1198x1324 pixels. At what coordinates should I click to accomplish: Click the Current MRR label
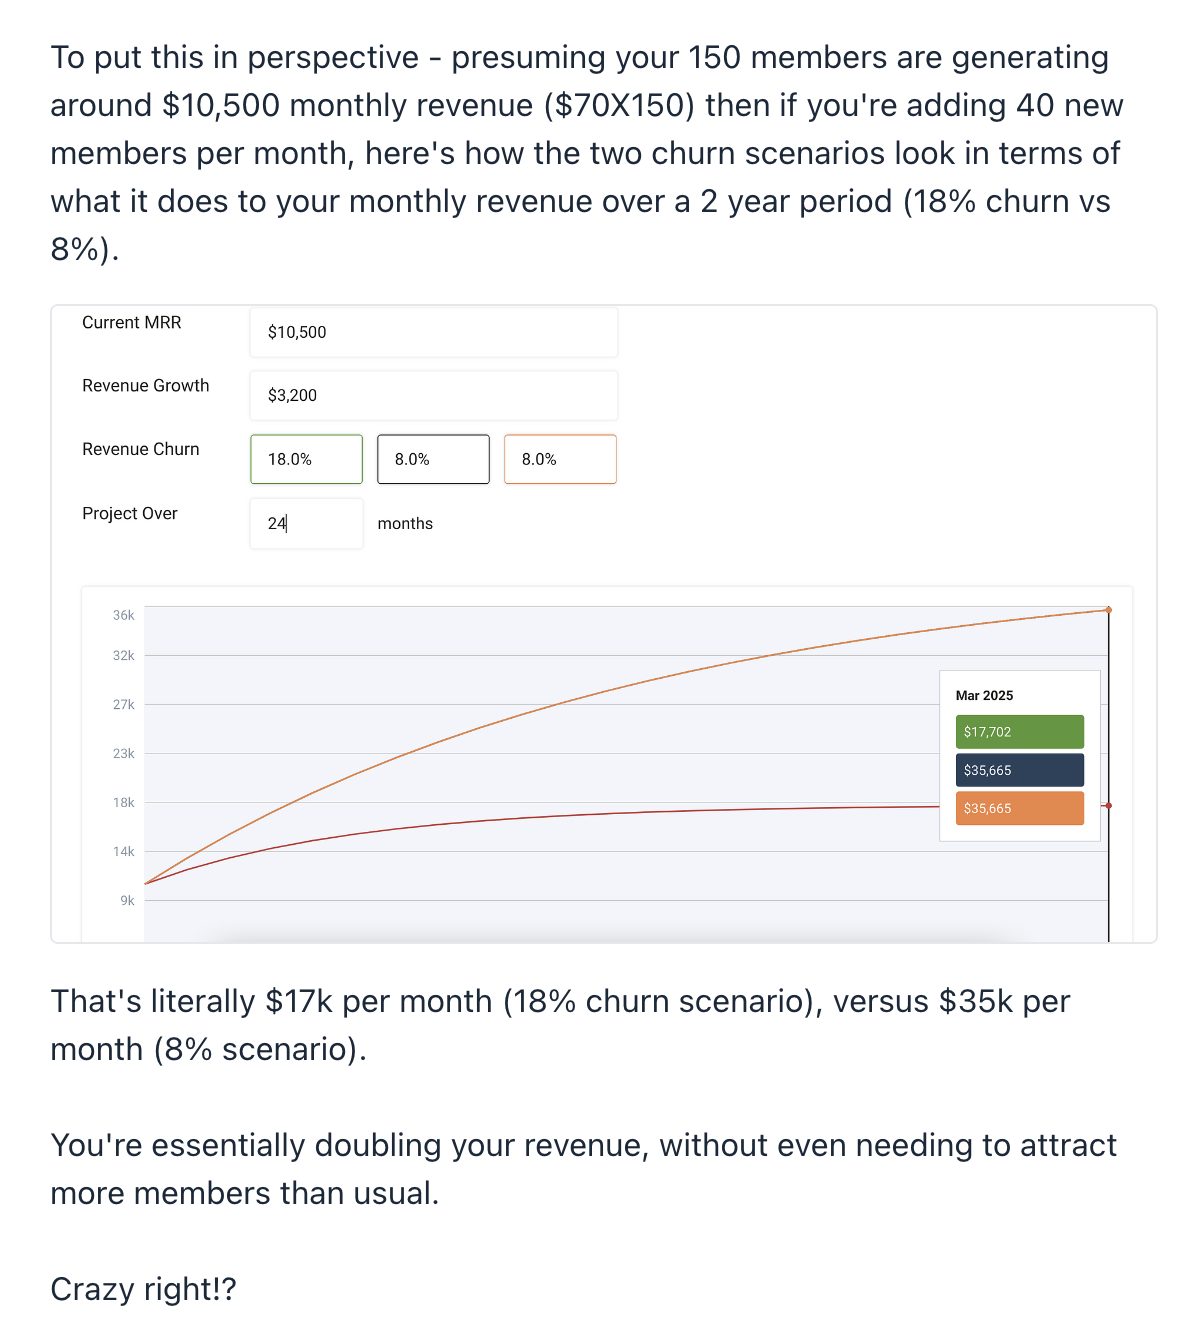132,322
